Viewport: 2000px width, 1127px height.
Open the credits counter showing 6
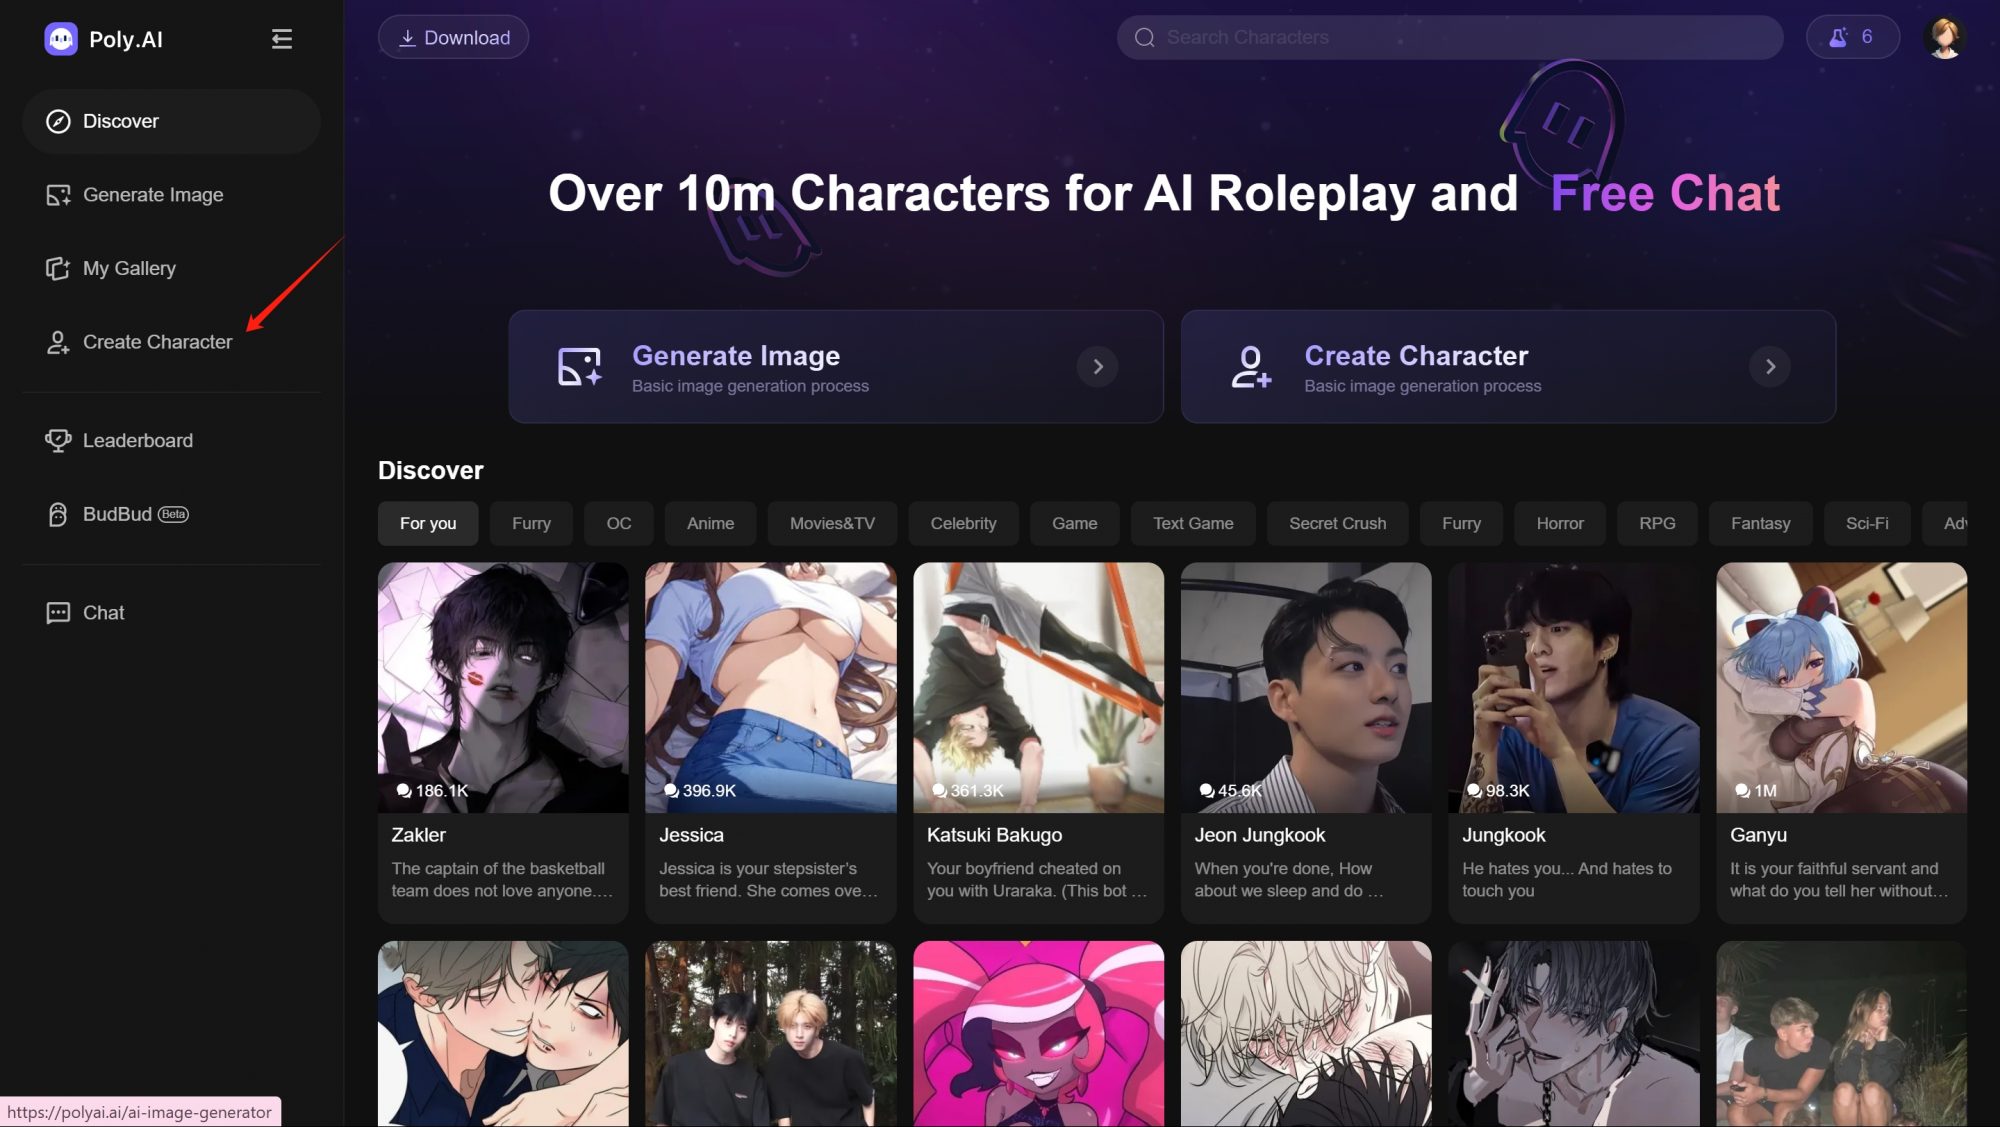[x=1852, y=37]
